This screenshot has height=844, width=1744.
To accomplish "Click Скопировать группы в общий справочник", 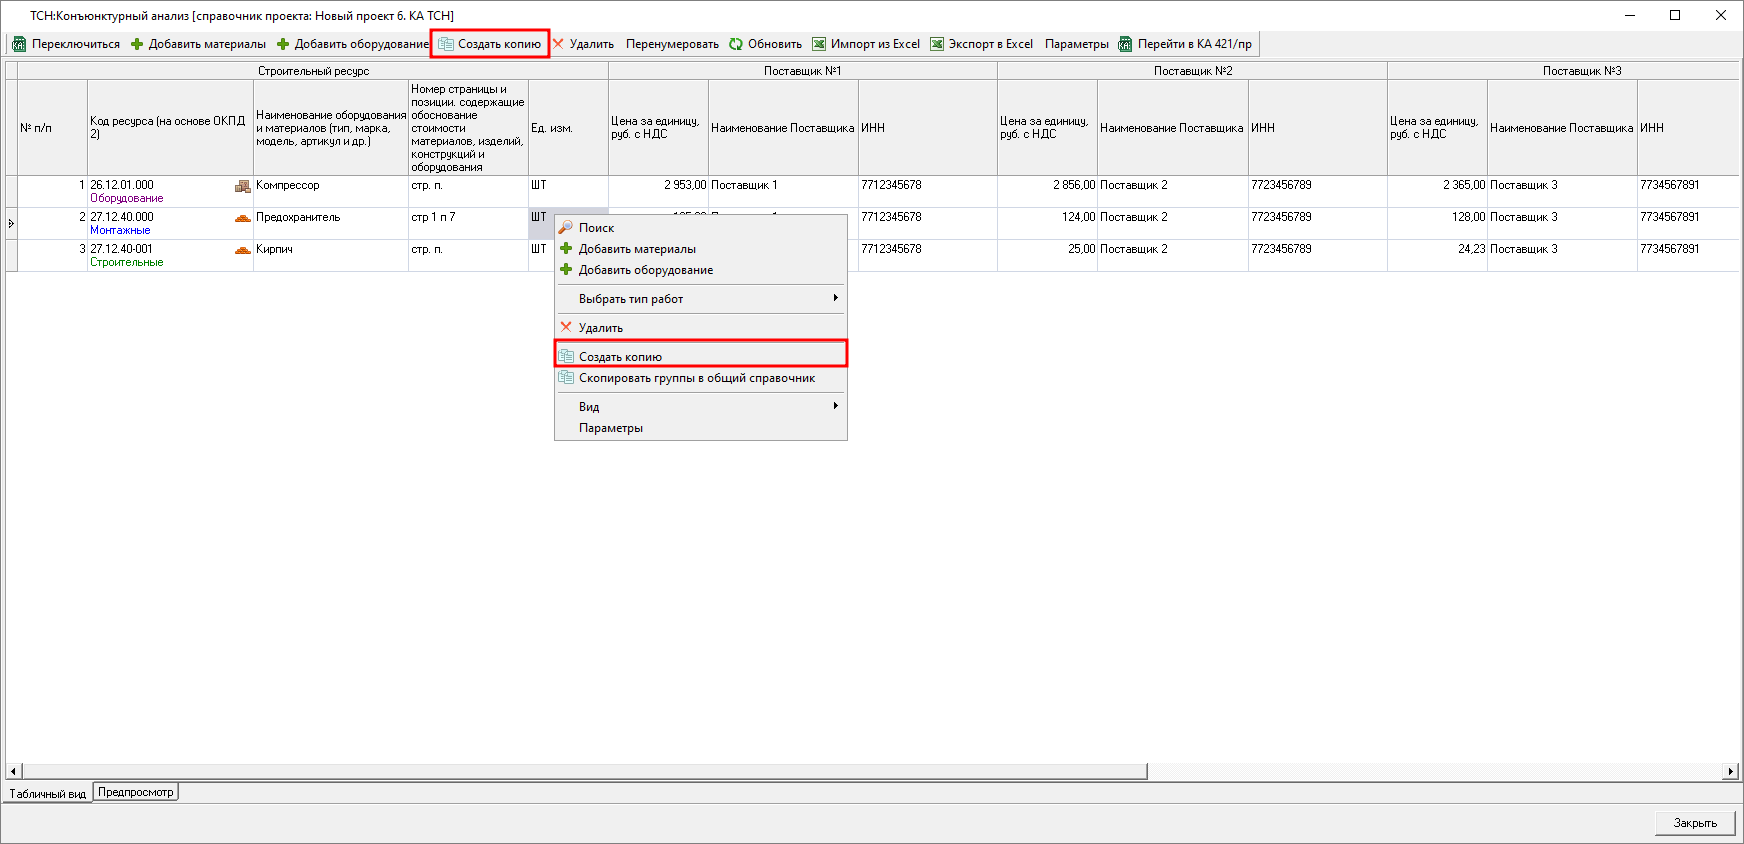I will coord(696,378).
